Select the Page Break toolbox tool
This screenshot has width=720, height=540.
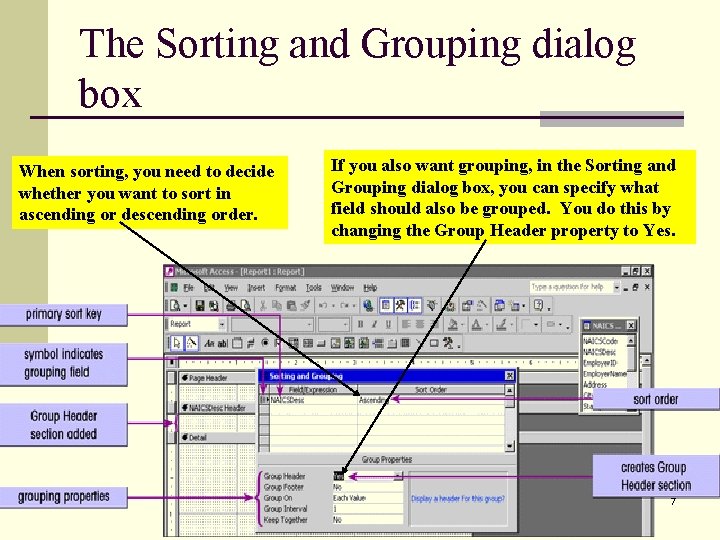[x=377, y=343]
